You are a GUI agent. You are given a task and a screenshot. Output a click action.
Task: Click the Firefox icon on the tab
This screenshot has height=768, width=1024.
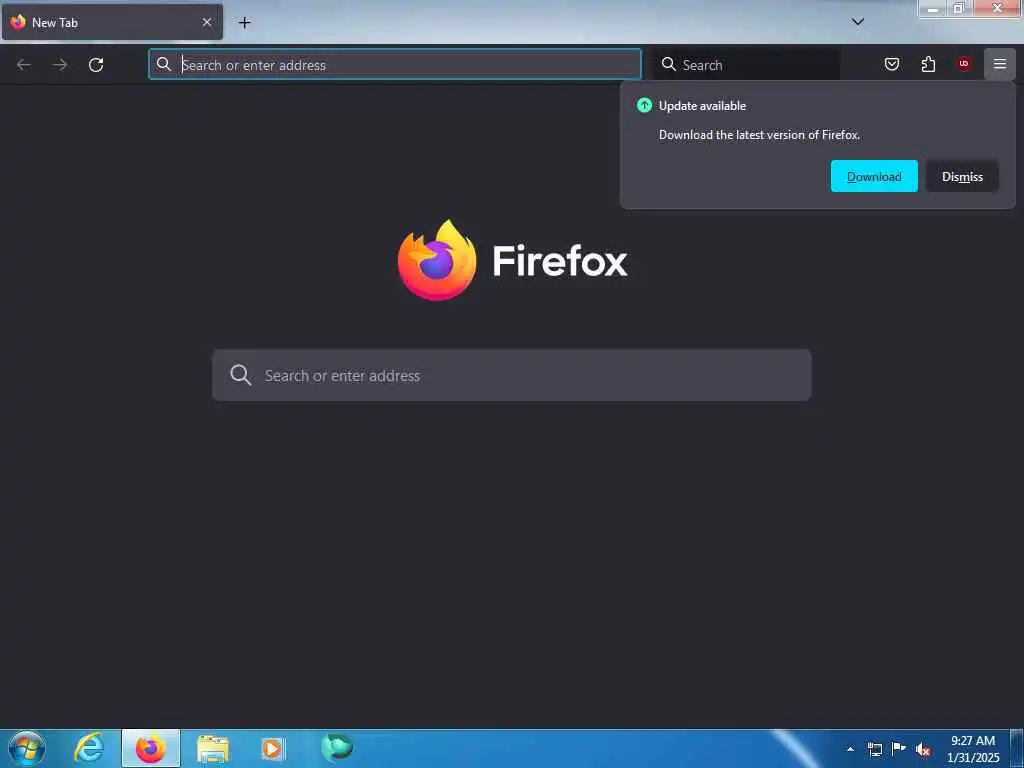tap(18, 22)
